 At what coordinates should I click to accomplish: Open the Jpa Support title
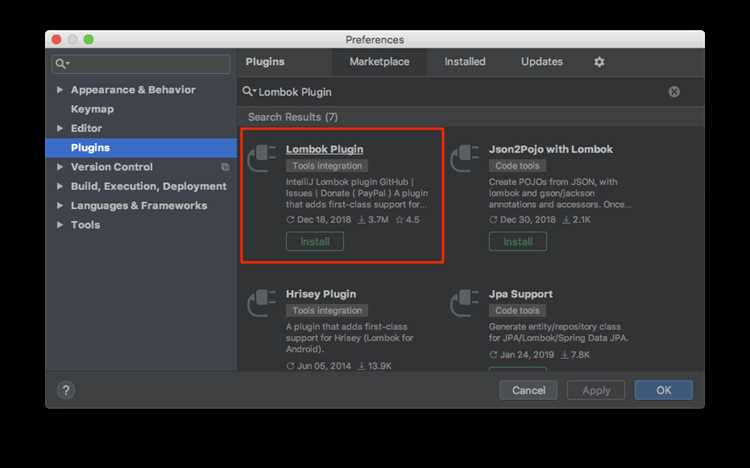tap(520, 294)
